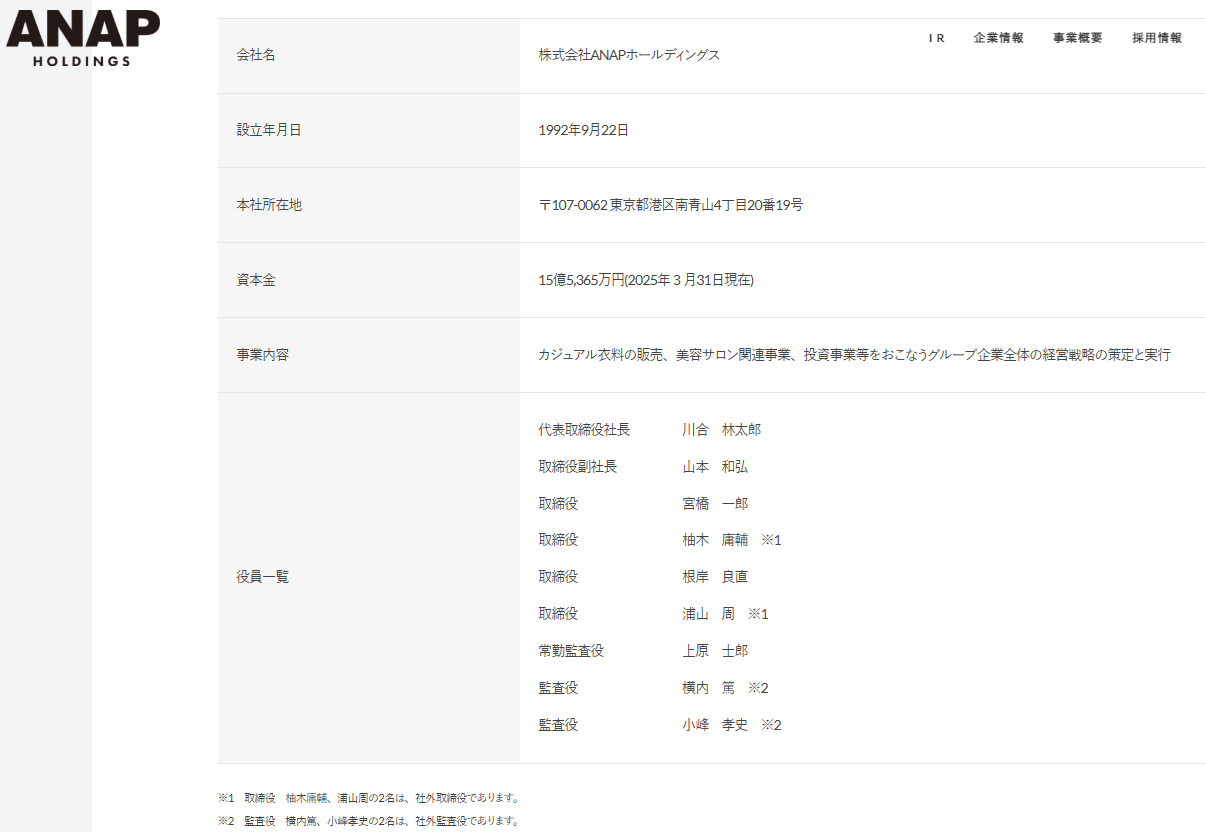The width and height of the screenshot is (1206, 832).
Task: Click the name 山本 和弘
Action: click(x=714, y=467)
